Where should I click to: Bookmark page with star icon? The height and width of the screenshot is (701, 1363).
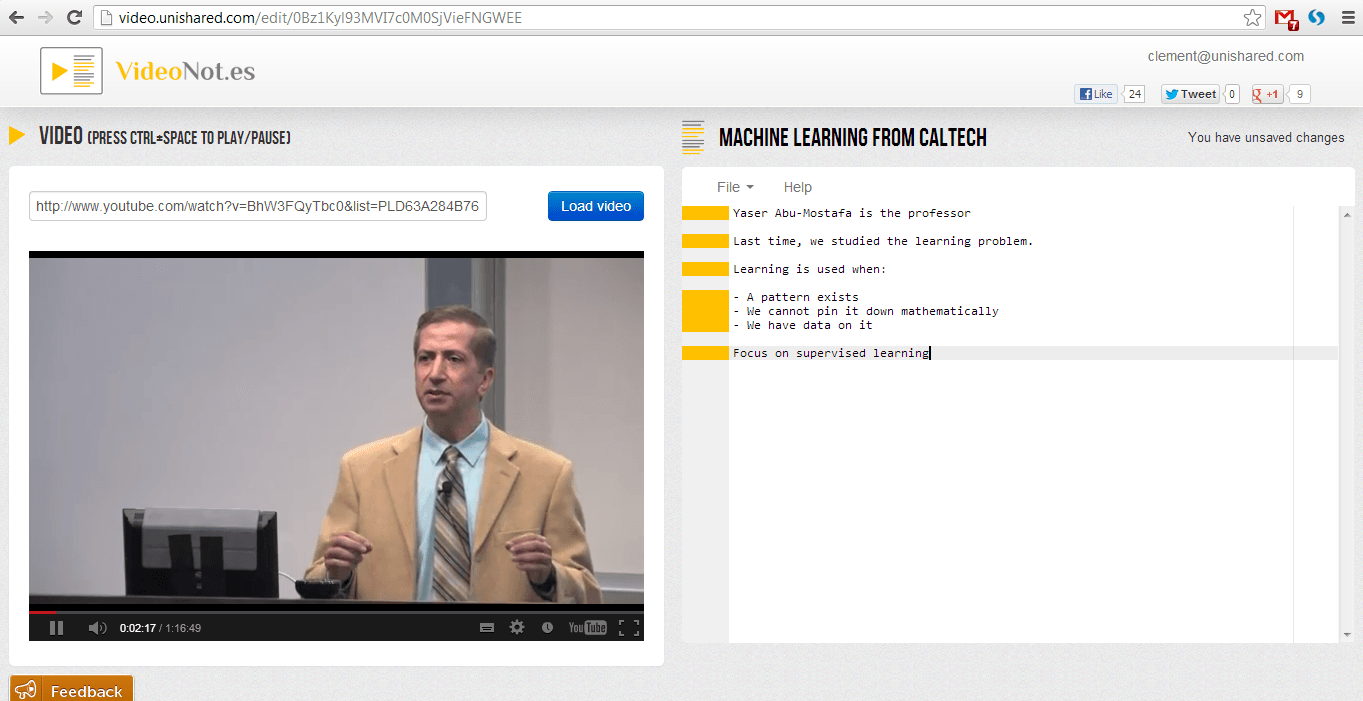(x=1252, y=18)
